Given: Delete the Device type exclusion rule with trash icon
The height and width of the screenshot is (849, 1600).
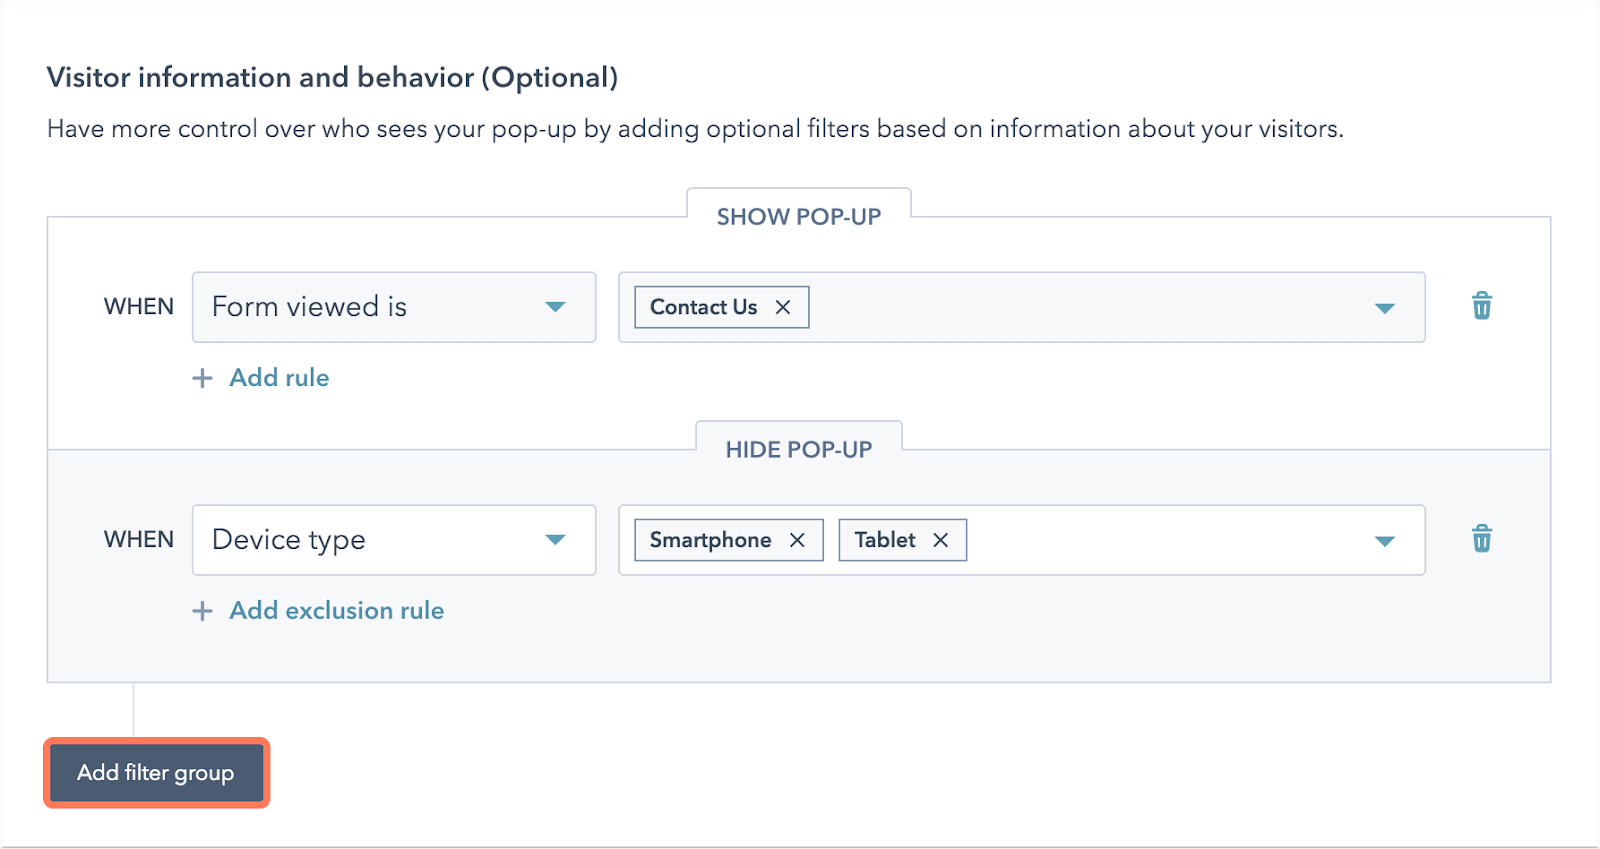Looking at the screenshot, I should coord(1481,539).
